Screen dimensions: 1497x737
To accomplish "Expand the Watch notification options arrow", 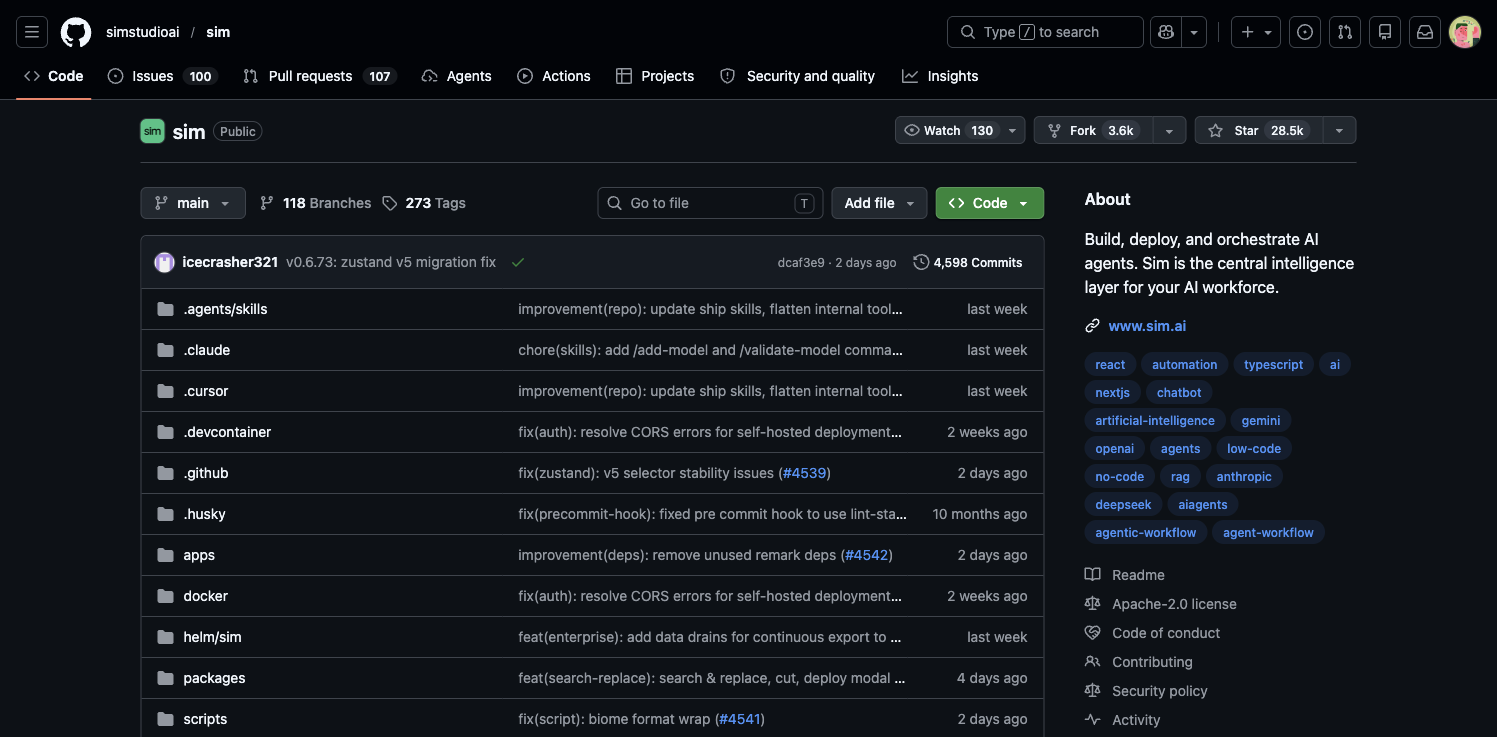I will (1013, 131).
